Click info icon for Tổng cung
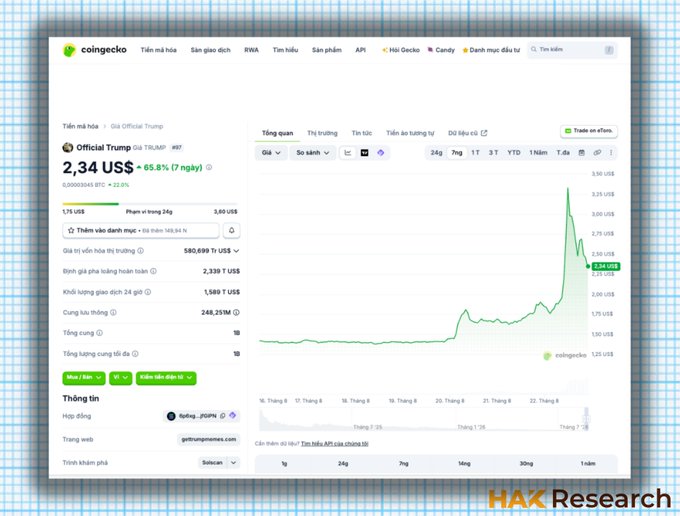Viewport: 680px width, 516px height. click(99, 333)
